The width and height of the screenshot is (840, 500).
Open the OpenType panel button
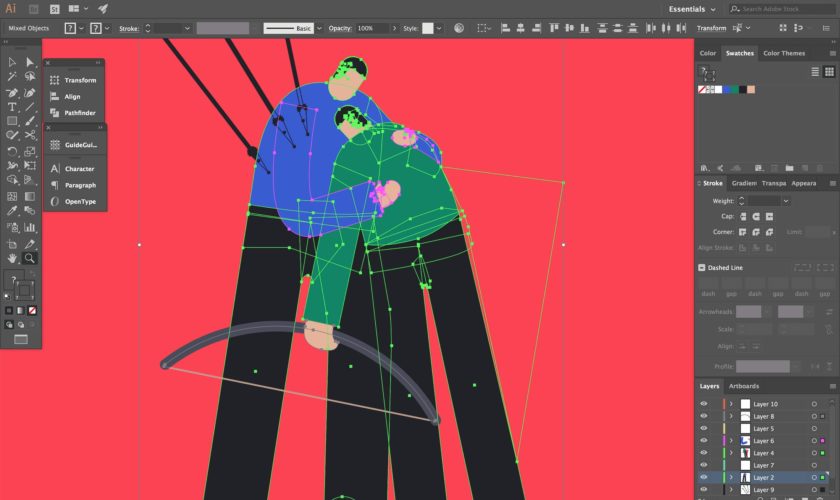point(74,202)
